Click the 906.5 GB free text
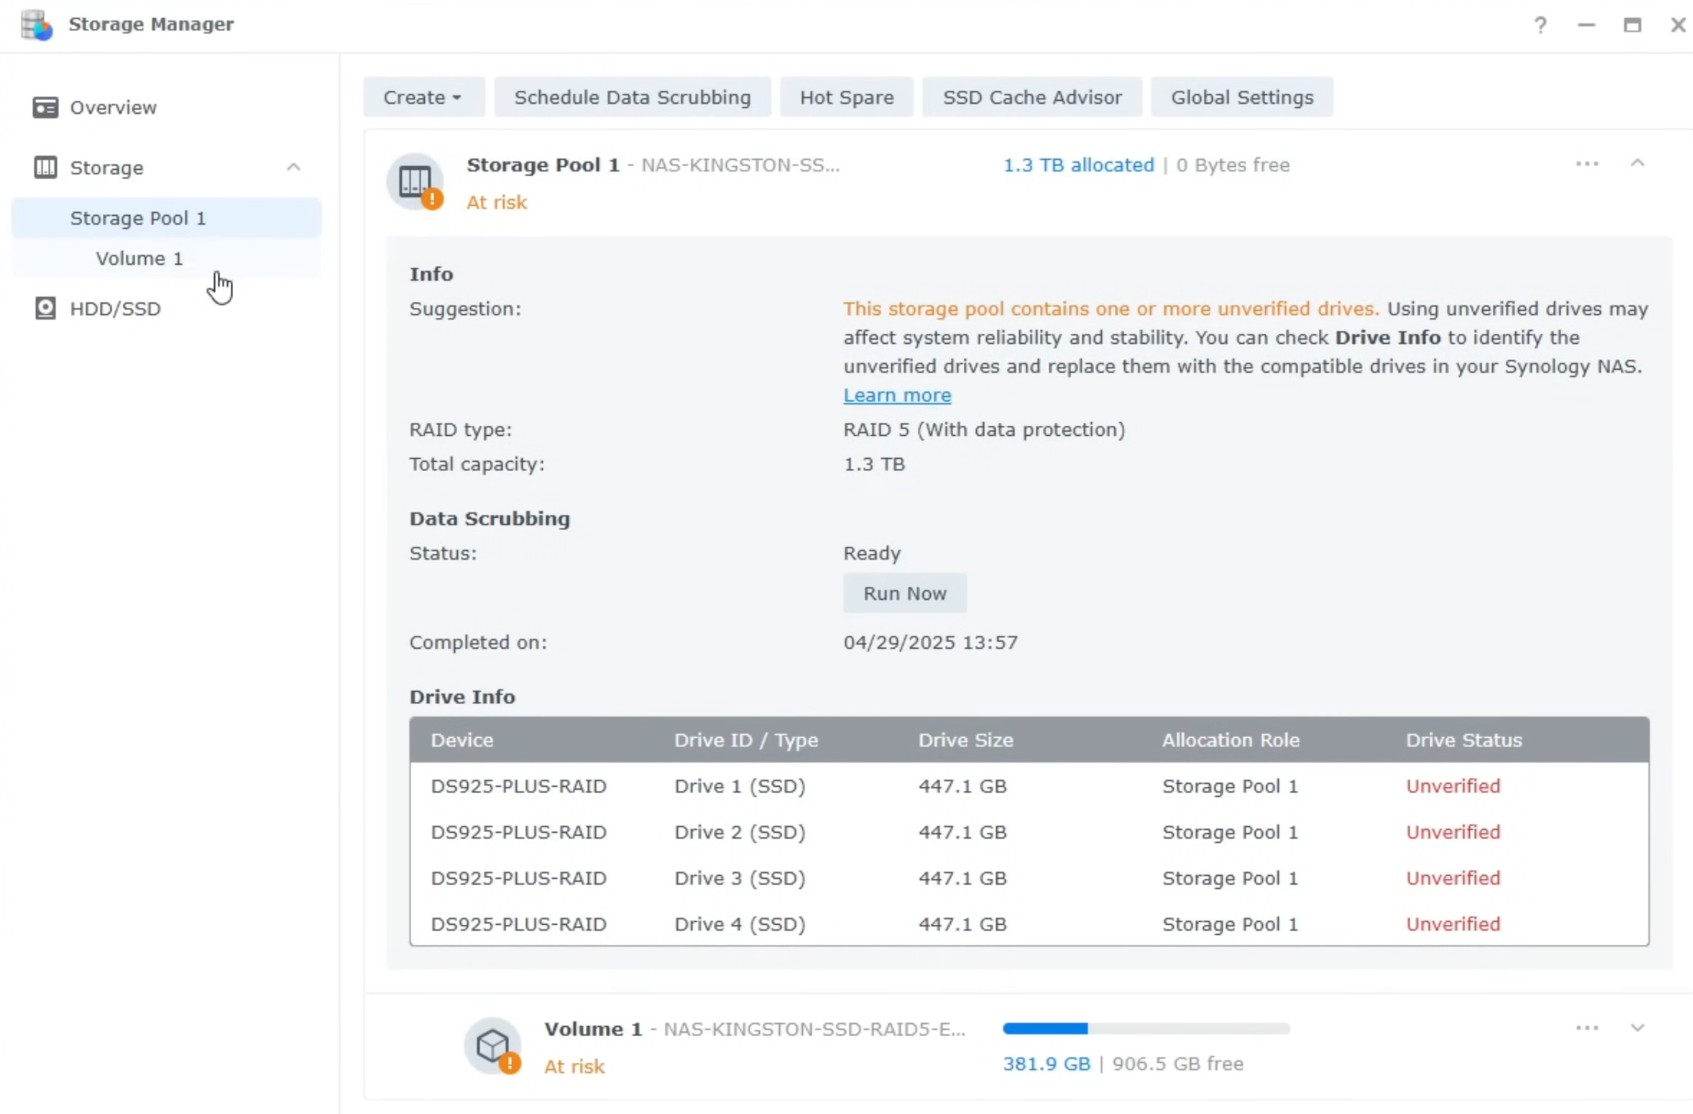 tap(1178, 1064)
